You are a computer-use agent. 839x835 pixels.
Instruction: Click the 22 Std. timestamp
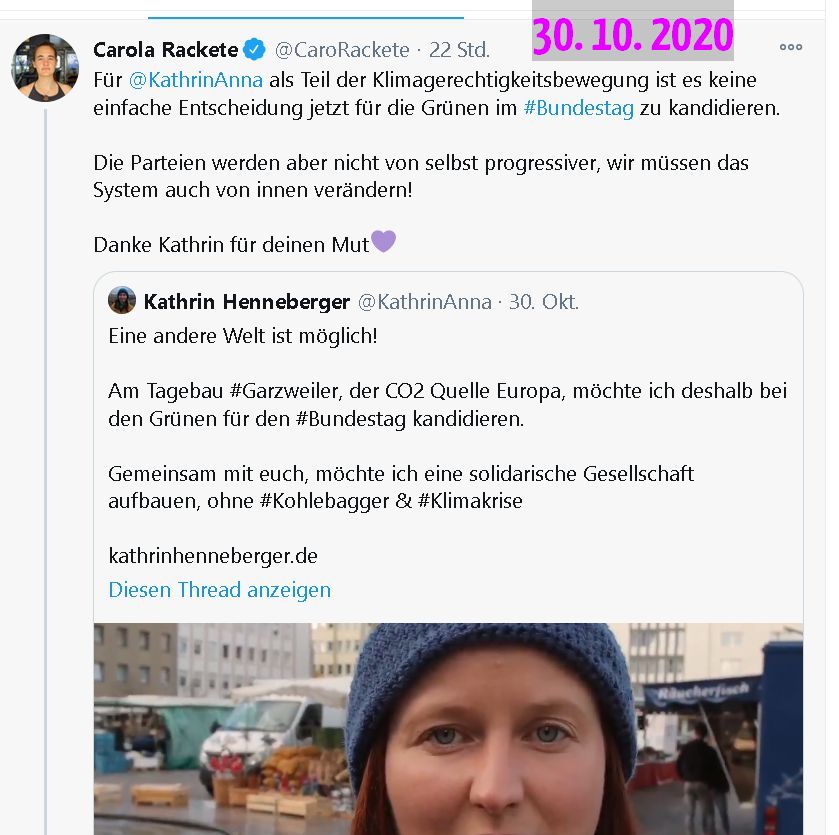pyautogui.click(x=459, y=50)
